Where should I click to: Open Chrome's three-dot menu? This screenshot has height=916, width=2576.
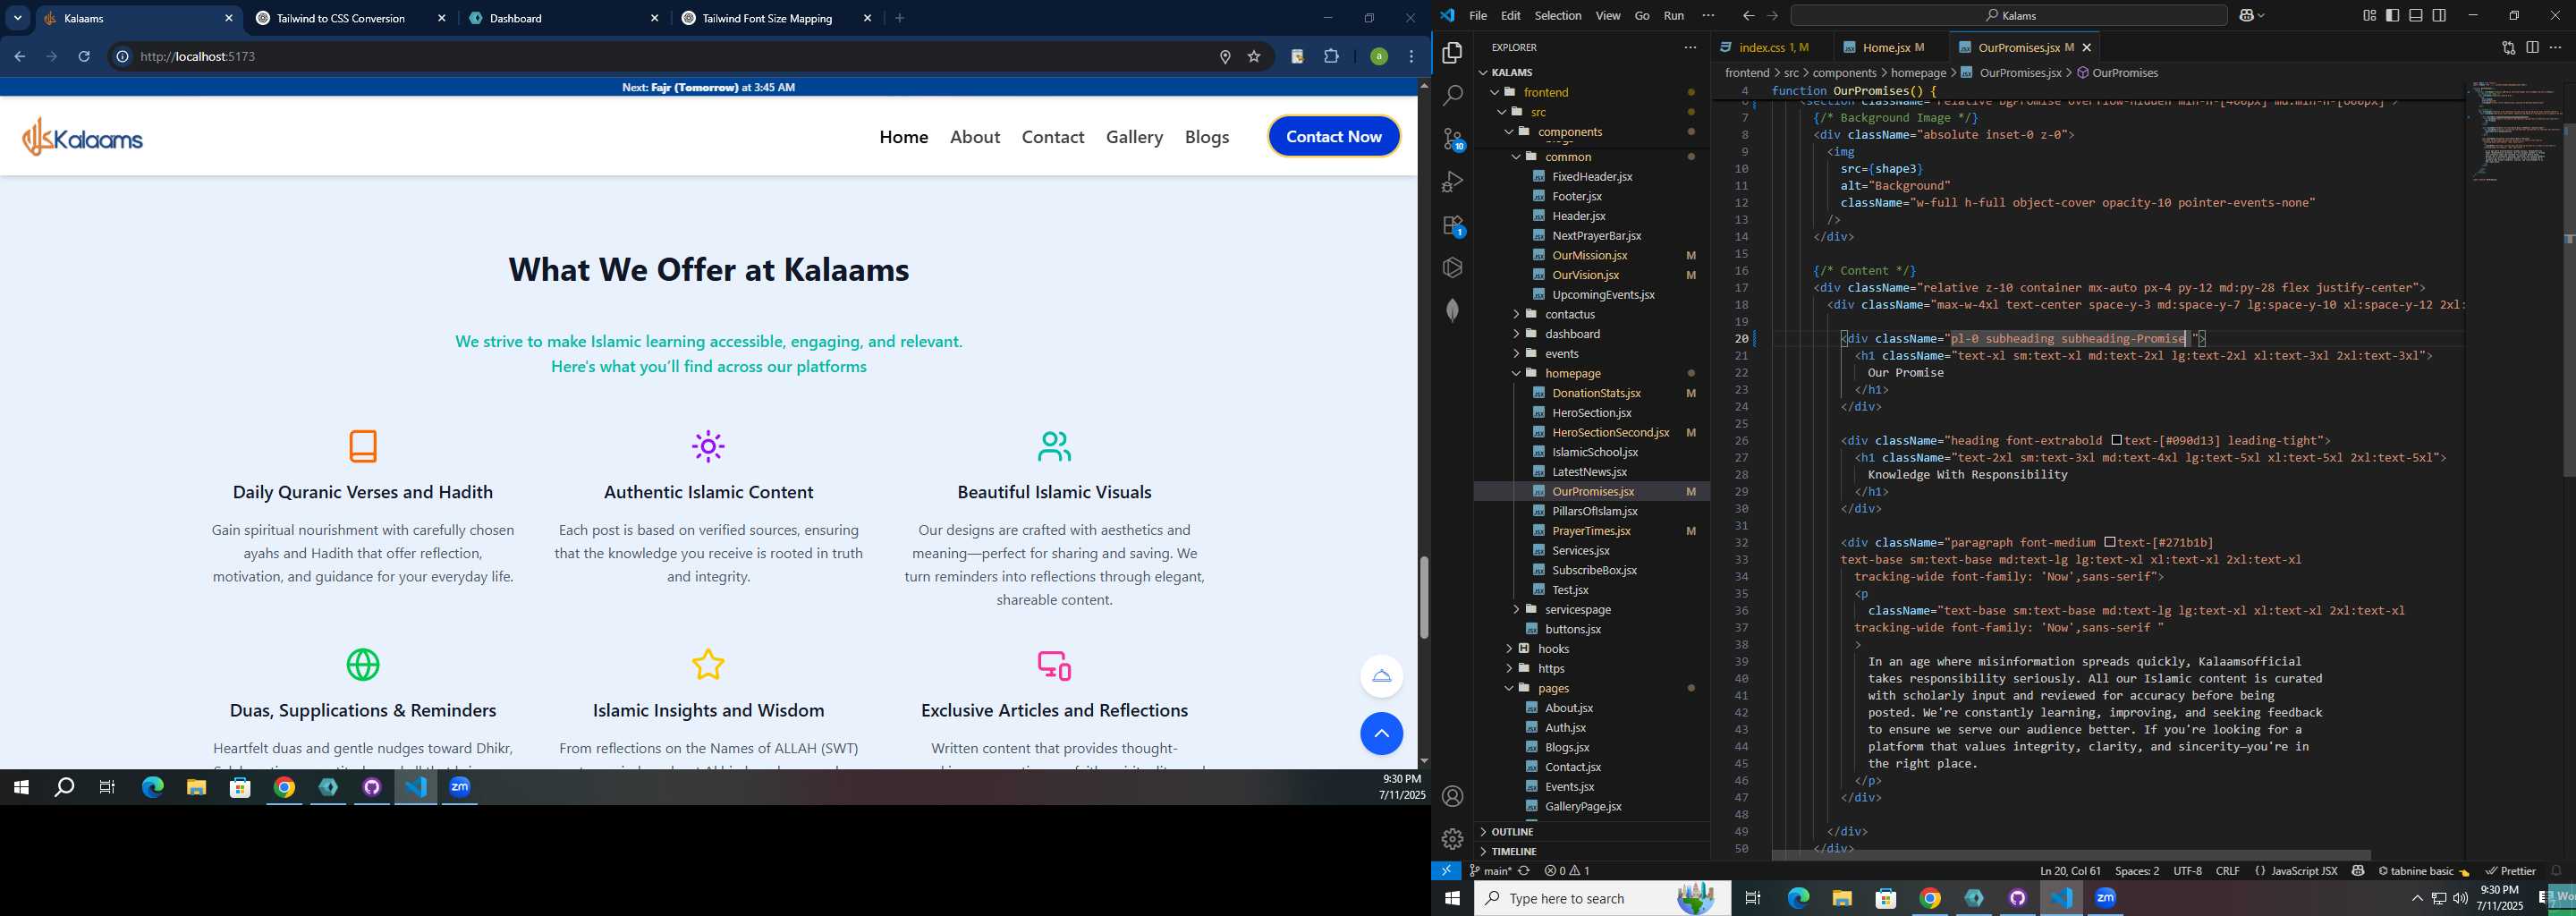point(1411,57)
